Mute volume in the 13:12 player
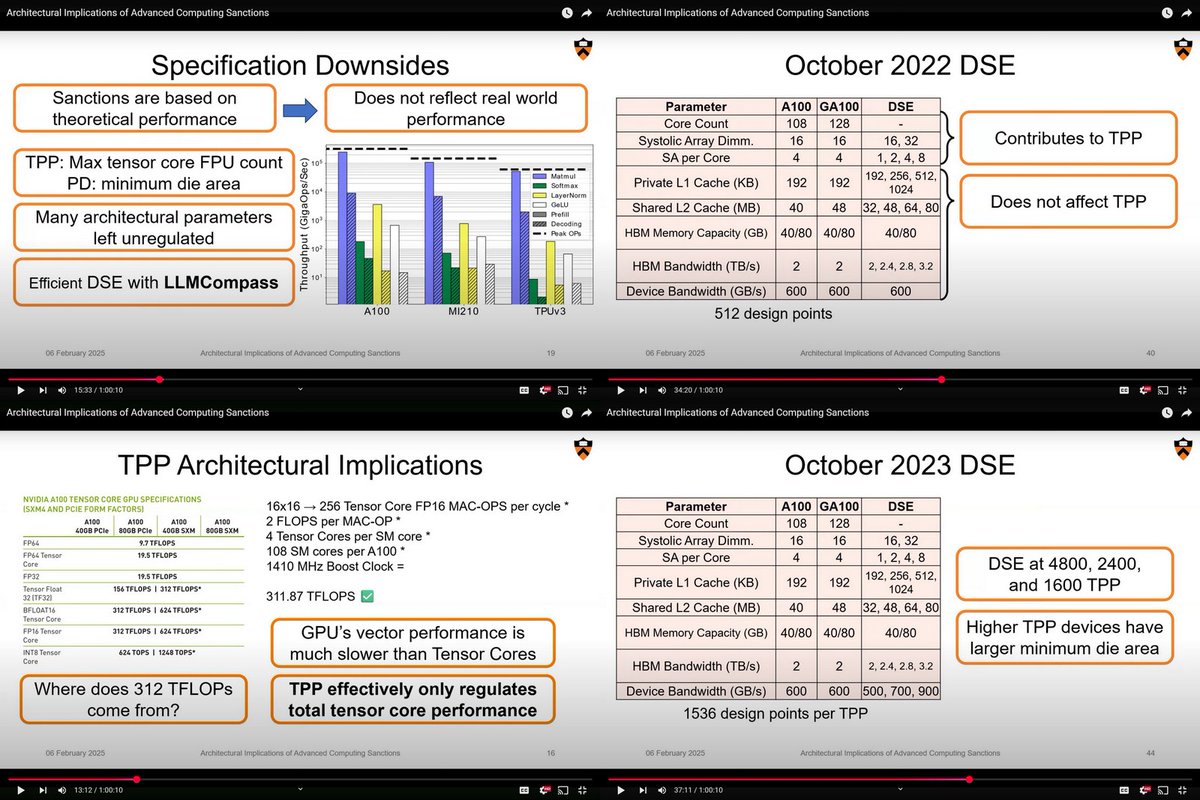 point(62,790)
